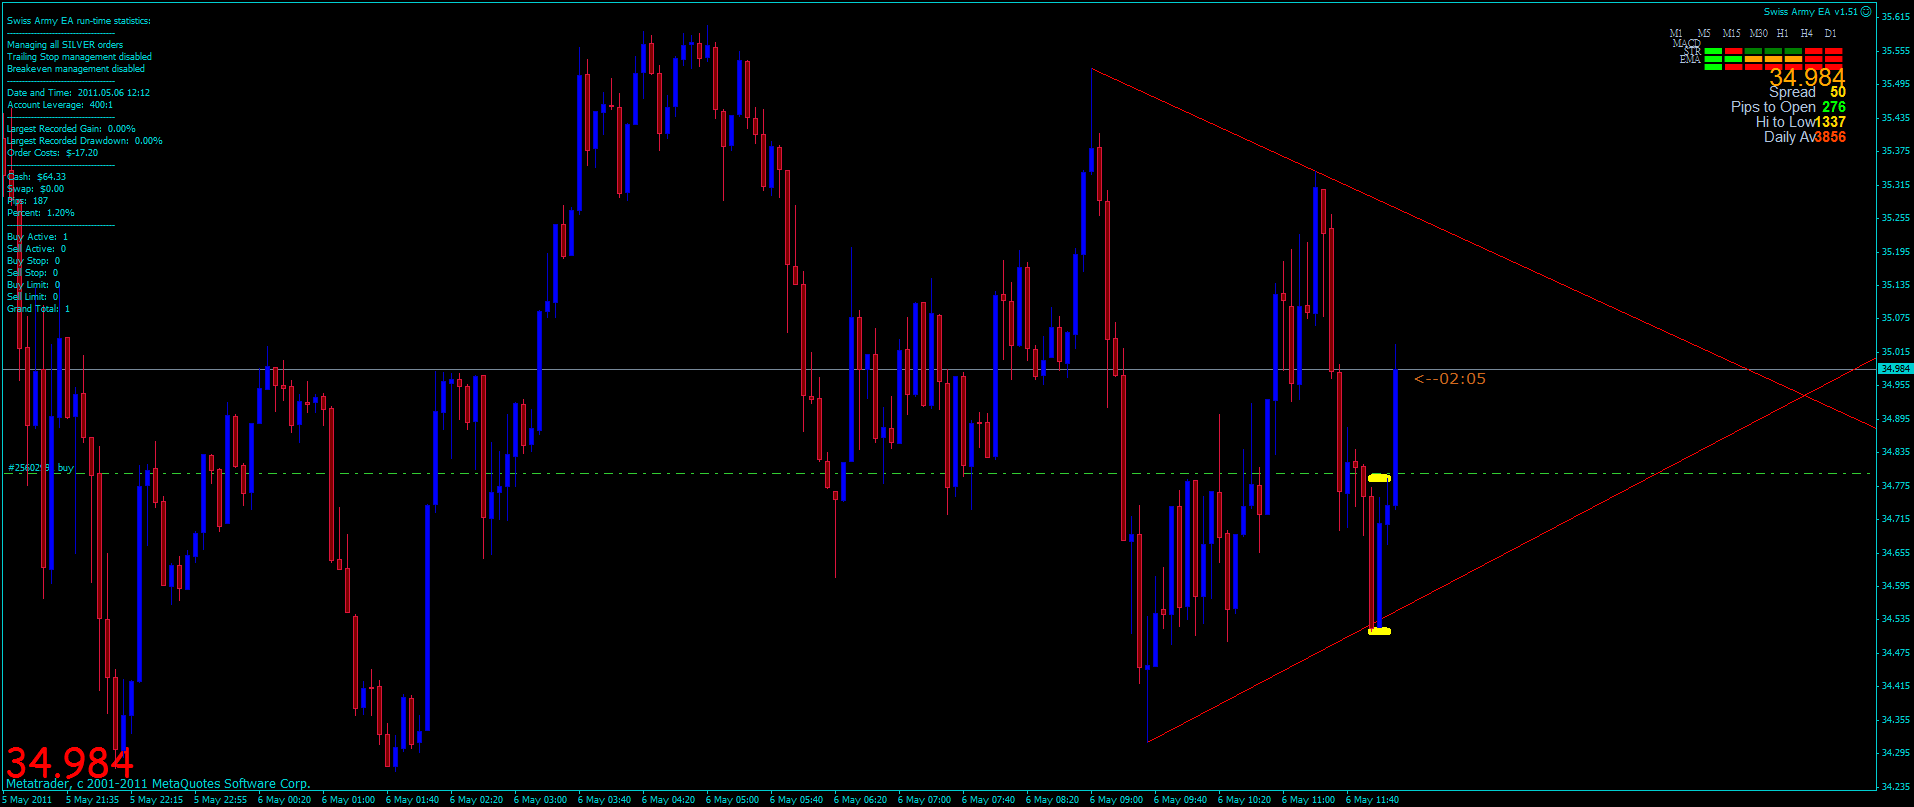Click the candle countdown timer label <--02:05

1450,379
